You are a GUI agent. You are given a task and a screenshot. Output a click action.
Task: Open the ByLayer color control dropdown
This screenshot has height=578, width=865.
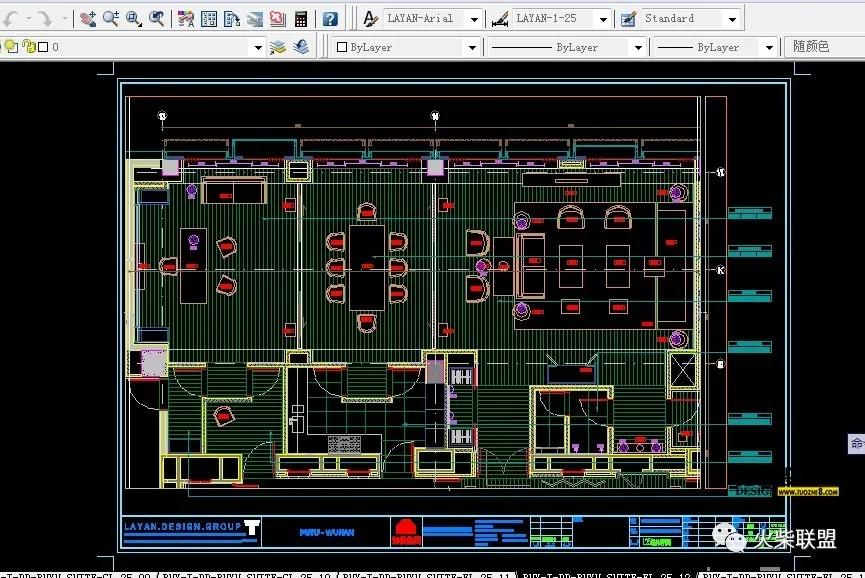(x=472, y=47)
